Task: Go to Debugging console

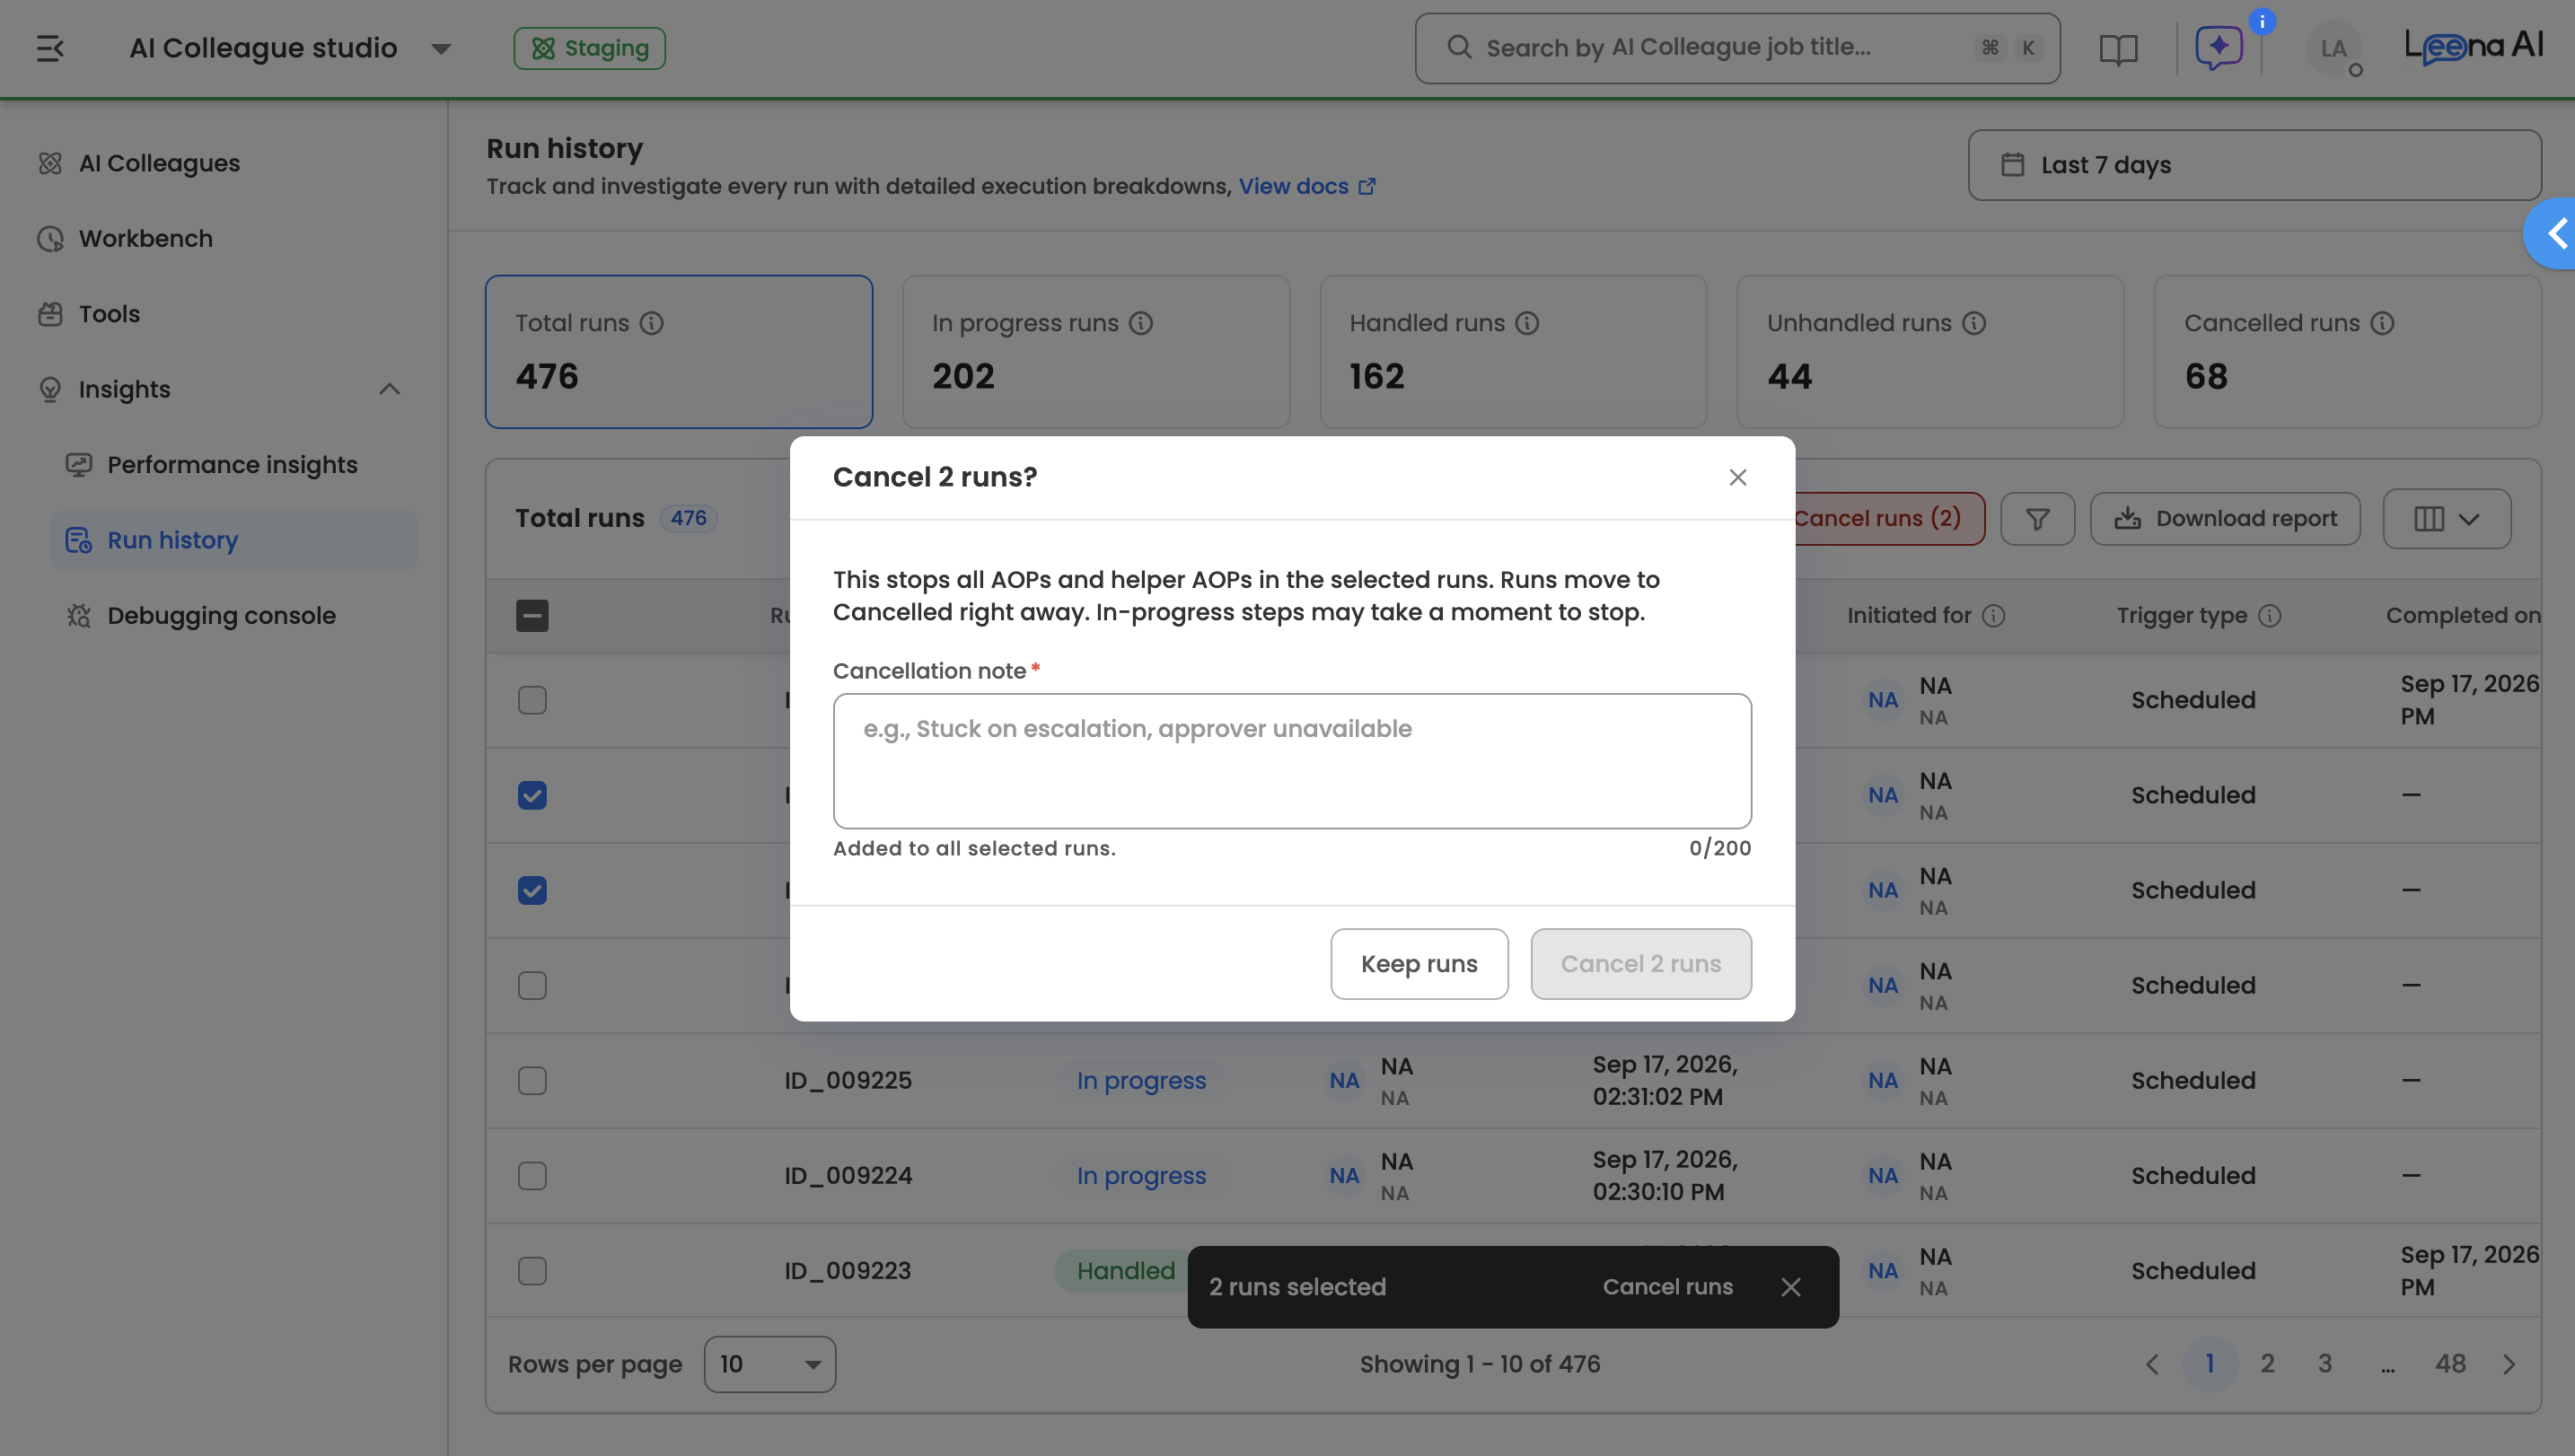Action: [x=221, y=616]
